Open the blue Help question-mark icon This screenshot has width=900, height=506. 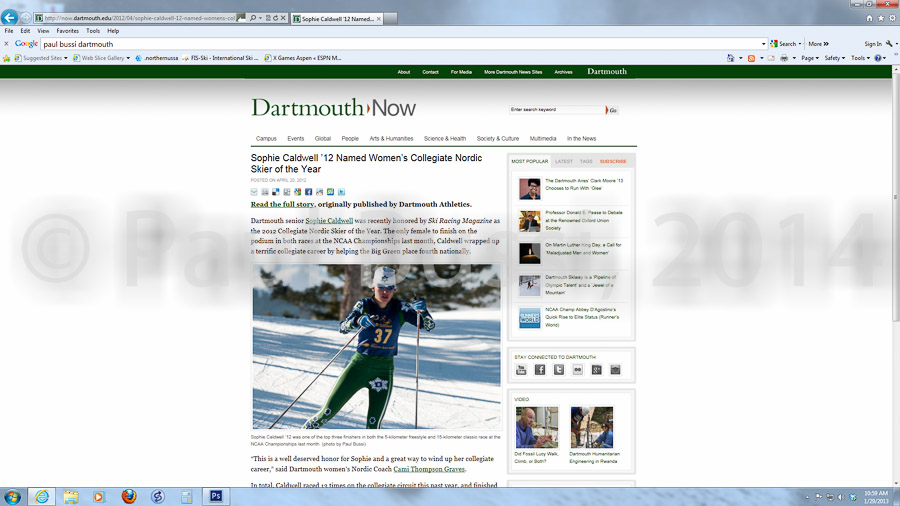[x=878, y=58]
